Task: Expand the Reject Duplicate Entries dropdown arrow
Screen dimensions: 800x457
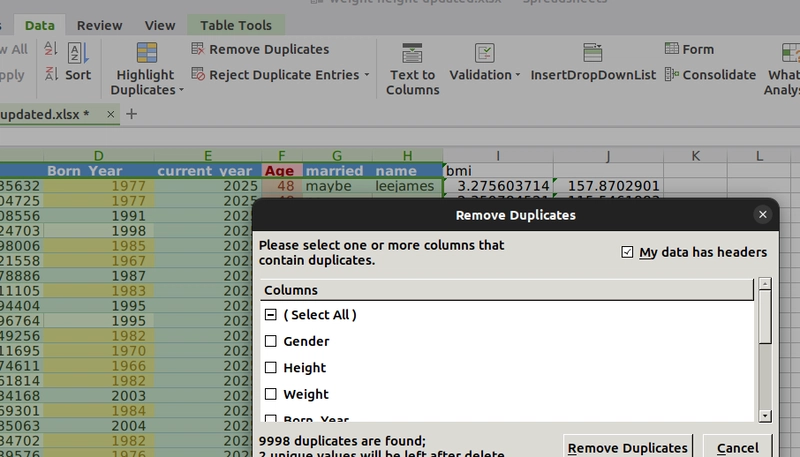Action: click(367, 75)
